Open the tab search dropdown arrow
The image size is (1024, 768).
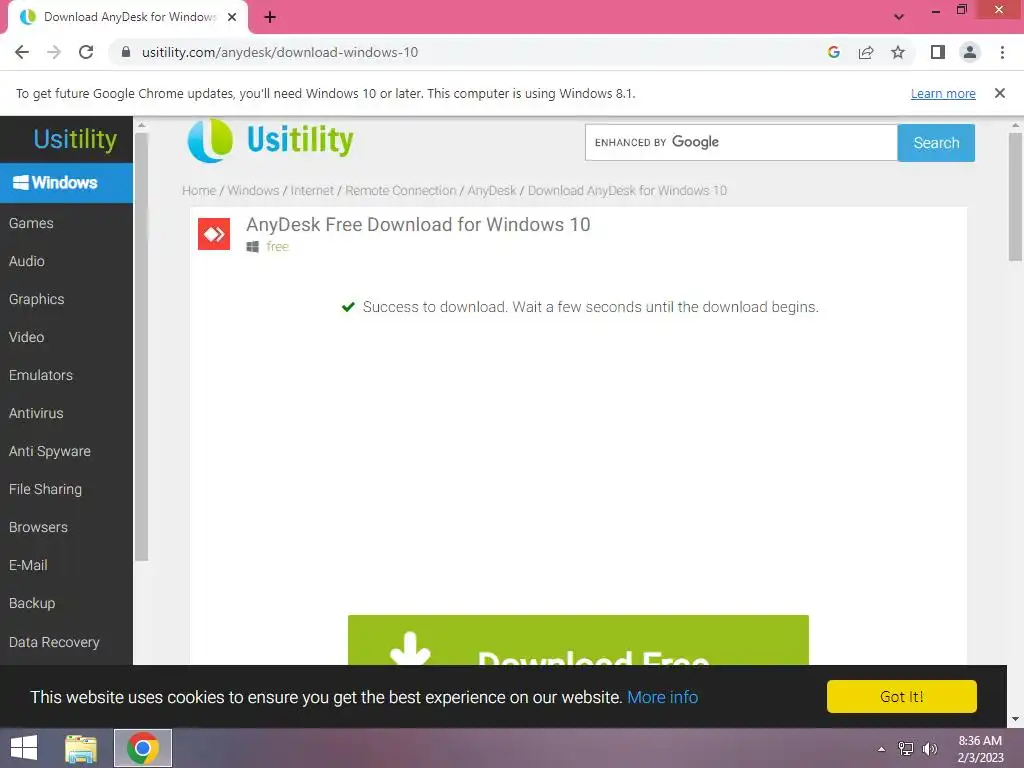pos(899,17)
